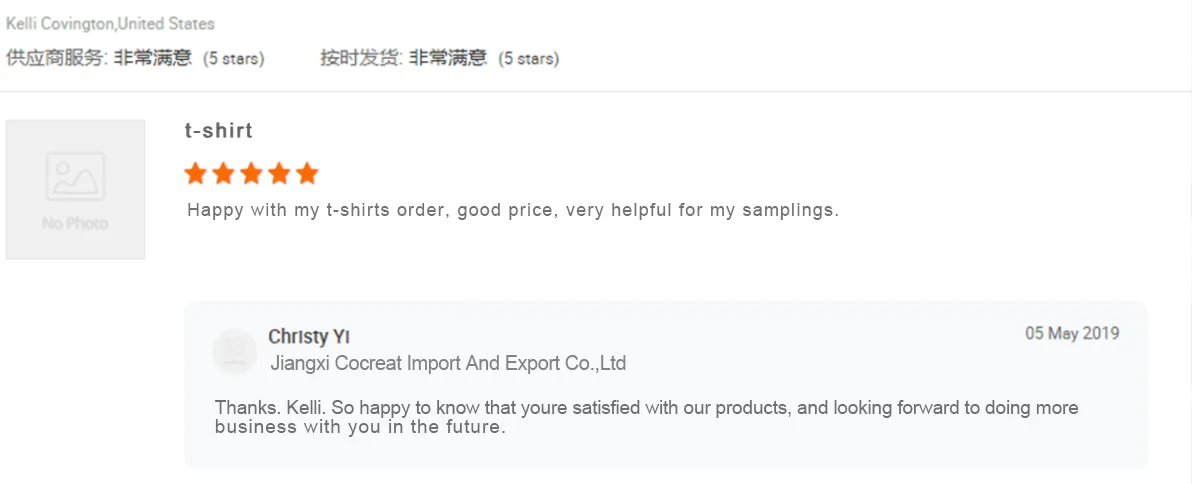Open Christy Yi's profile name

click(309, 337)
